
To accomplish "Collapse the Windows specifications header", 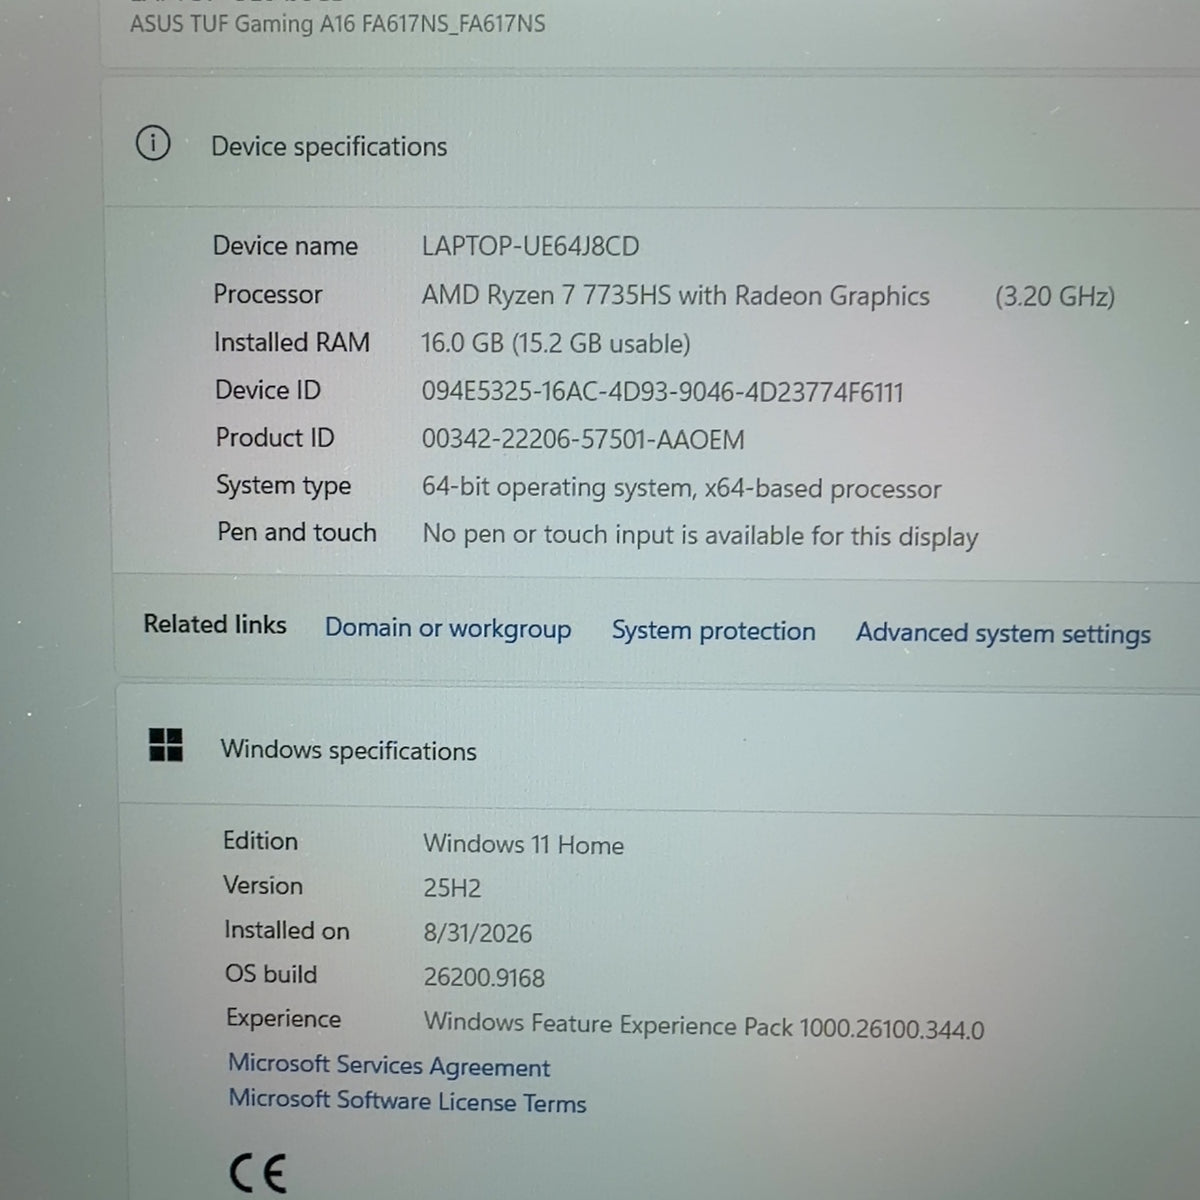I will pyautogui.click(x=658, y=749).
